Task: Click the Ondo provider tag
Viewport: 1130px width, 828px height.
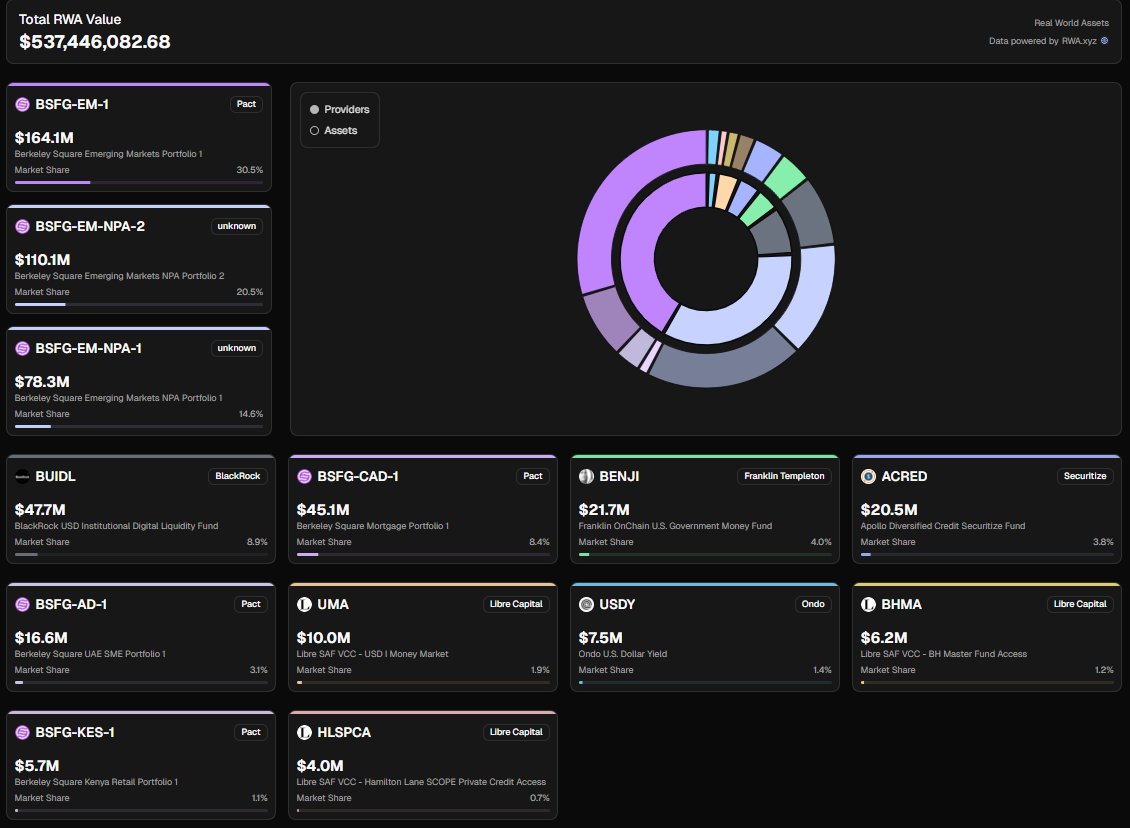Action: coord(813,605)
